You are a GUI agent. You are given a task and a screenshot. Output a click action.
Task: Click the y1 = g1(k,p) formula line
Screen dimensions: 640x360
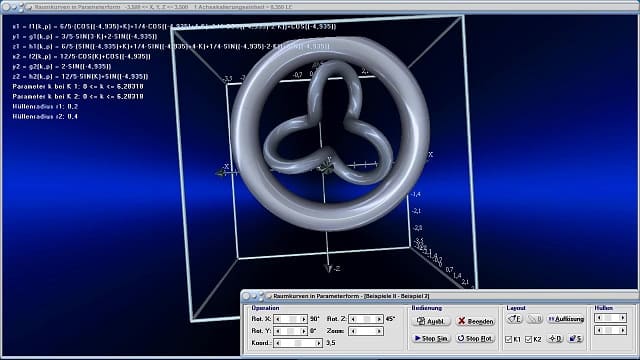[84, 36]
